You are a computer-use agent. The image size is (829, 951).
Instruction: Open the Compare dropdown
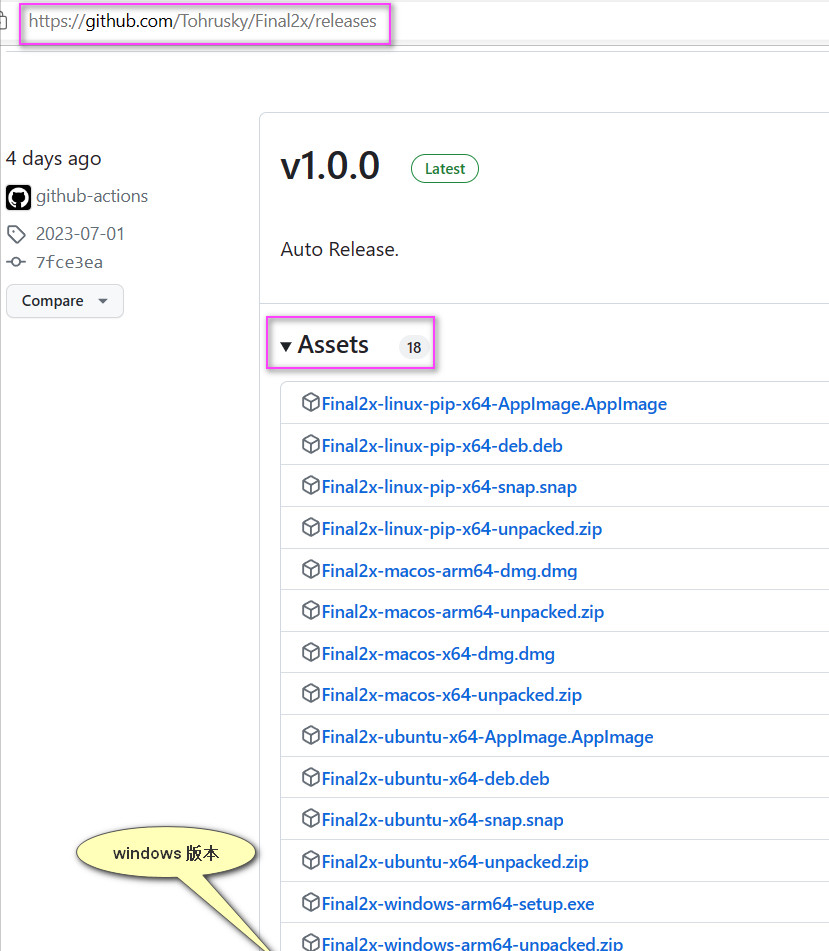[x=65, y=301]
